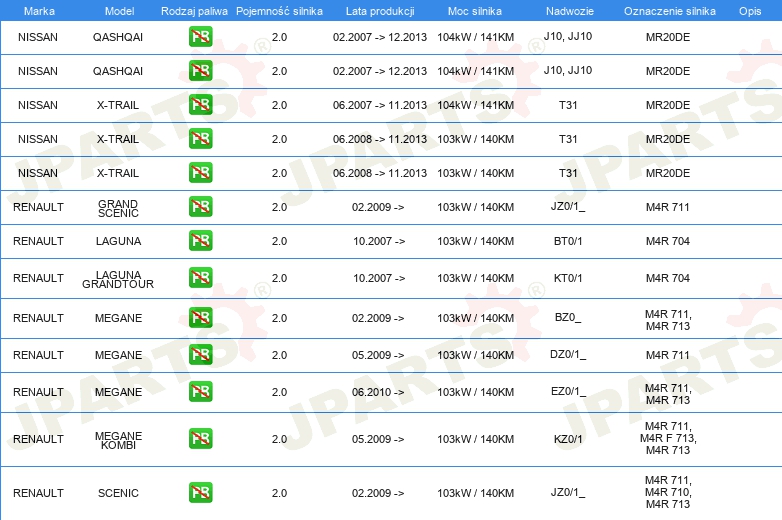The image size is (782, 520).
Task: Click the fuel icon in the MEGANE DZ0/1_ row
Action: point(200,354)
